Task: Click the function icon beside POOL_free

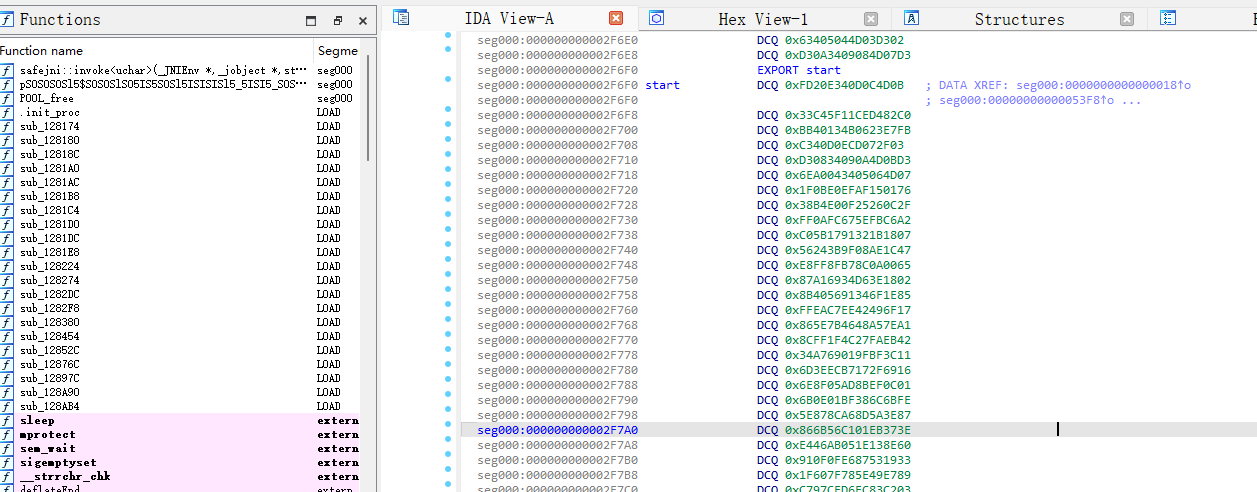Action: [x=7, y=98]
